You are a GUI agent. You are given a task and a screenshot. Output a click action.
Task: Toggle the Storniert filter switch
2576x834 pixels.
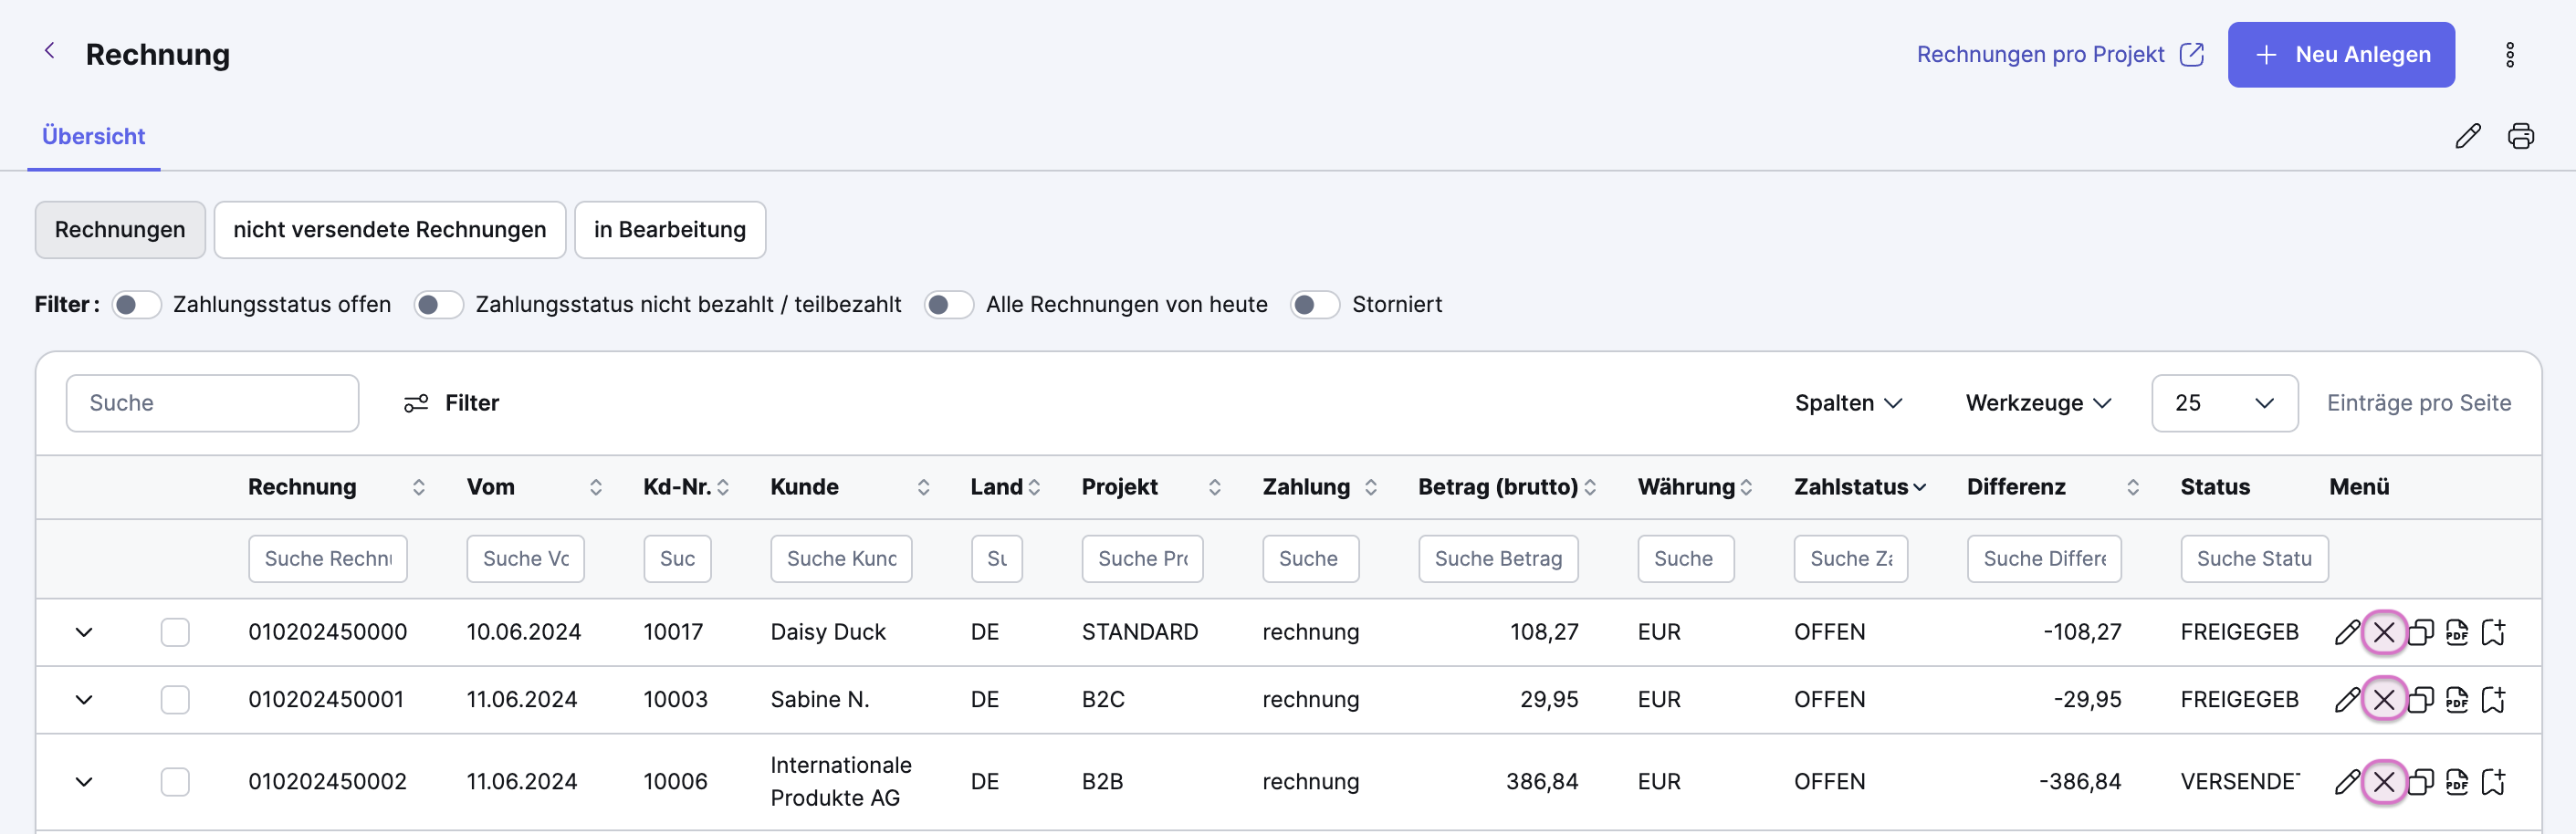1315,305
